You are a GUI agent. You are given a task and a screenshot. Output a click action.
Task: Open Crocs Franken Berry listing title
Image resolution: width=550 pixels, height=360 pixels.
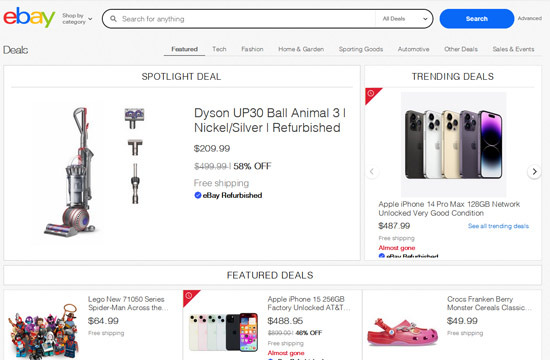(489, 304)
